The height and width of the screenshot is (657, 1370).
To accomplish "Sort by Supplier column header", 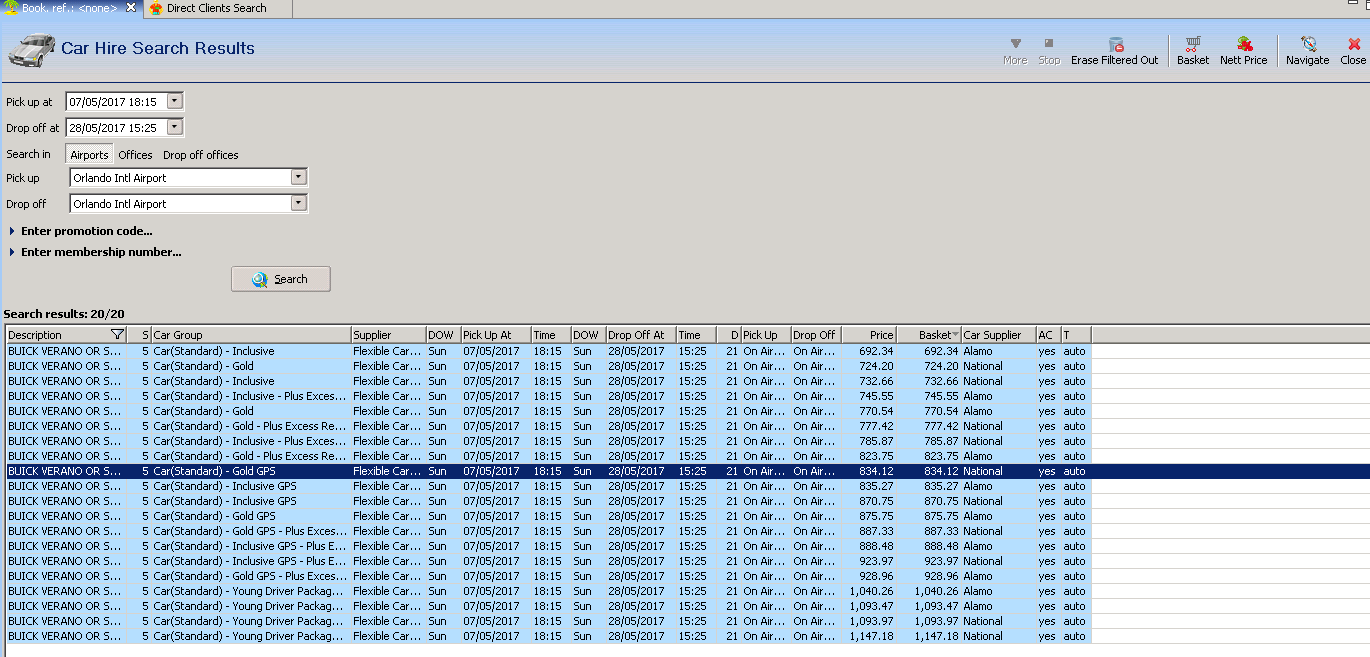I will pyautogui.click(x=387, y=335).
